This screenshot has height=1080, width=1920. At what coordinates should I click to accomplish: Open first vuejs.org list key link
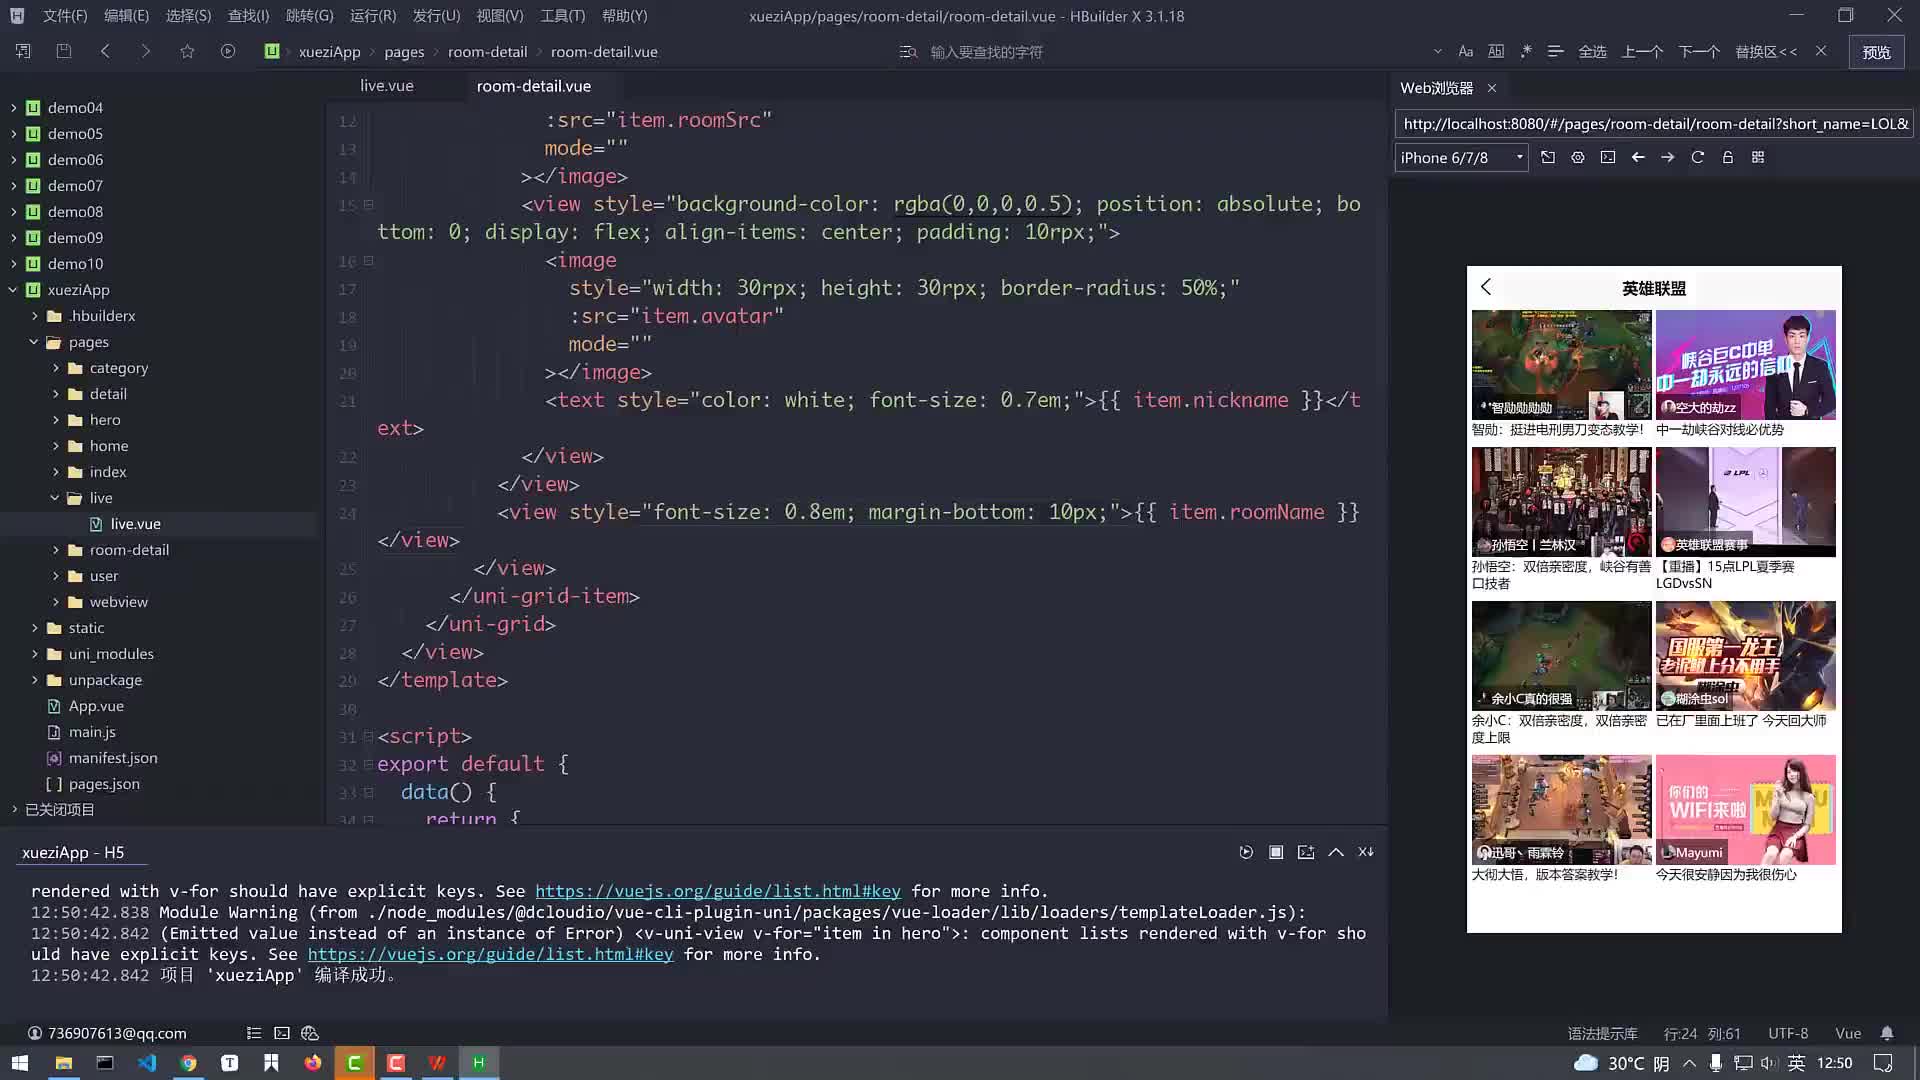point(718,891)
